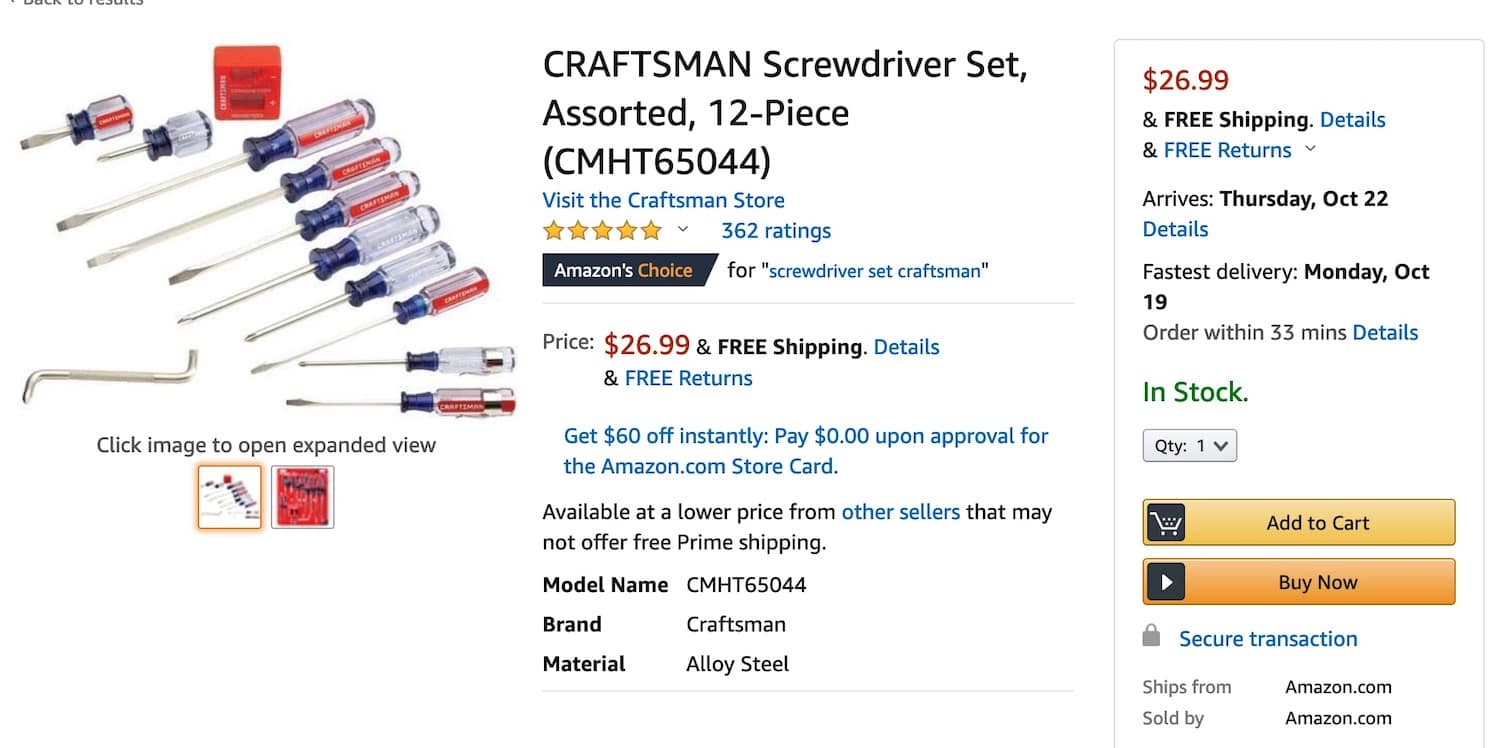Viewport: 1500px width, 748px height.
Task: Click the Amazon.com Store Card $60 offer
Action: 806,451
